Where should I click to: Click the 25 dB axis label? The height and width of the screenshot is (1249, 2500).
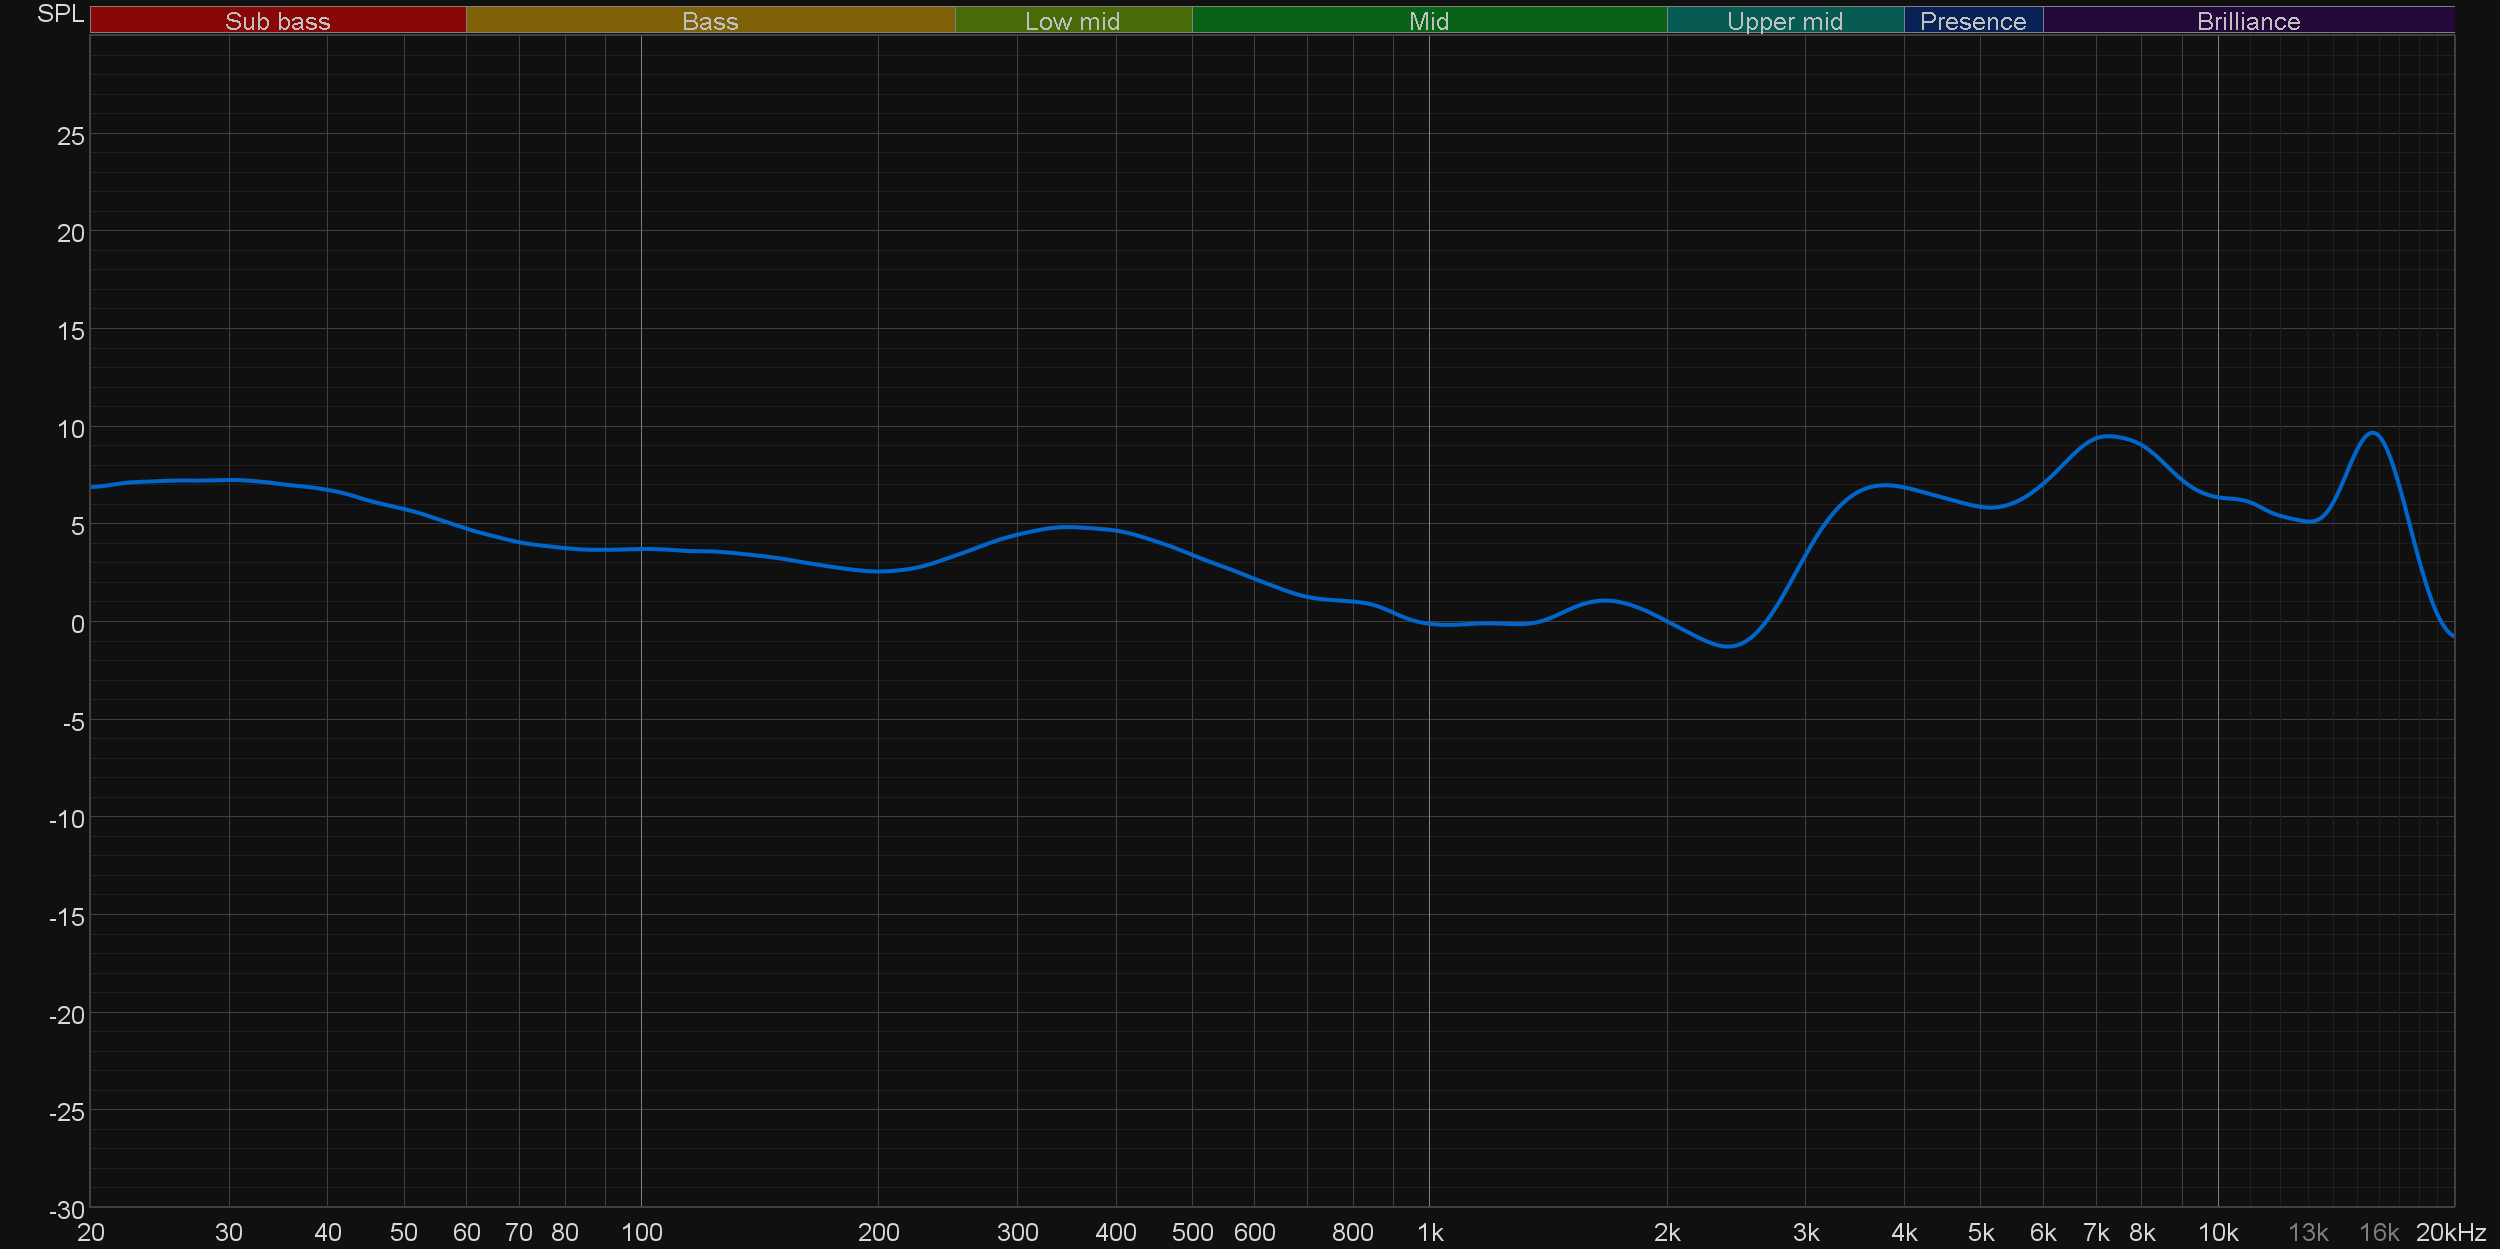(x=70, y=137)
